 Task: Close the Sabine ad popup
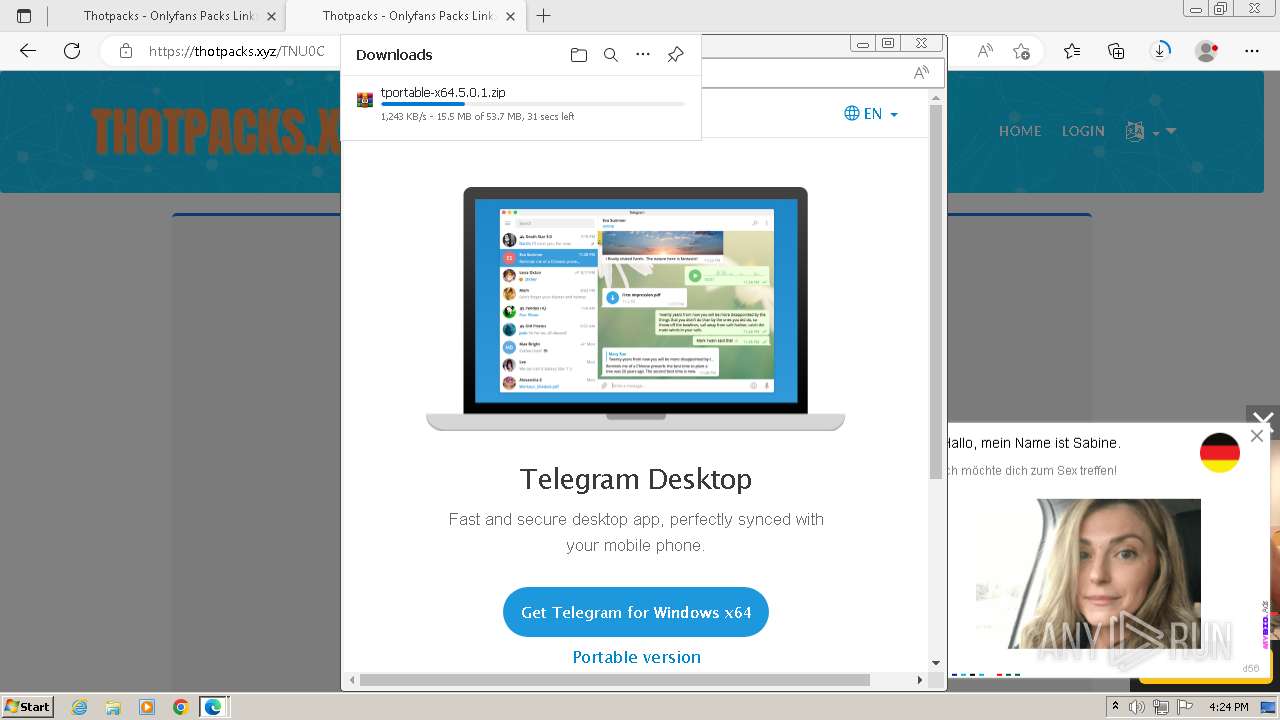pos(1257,436)
